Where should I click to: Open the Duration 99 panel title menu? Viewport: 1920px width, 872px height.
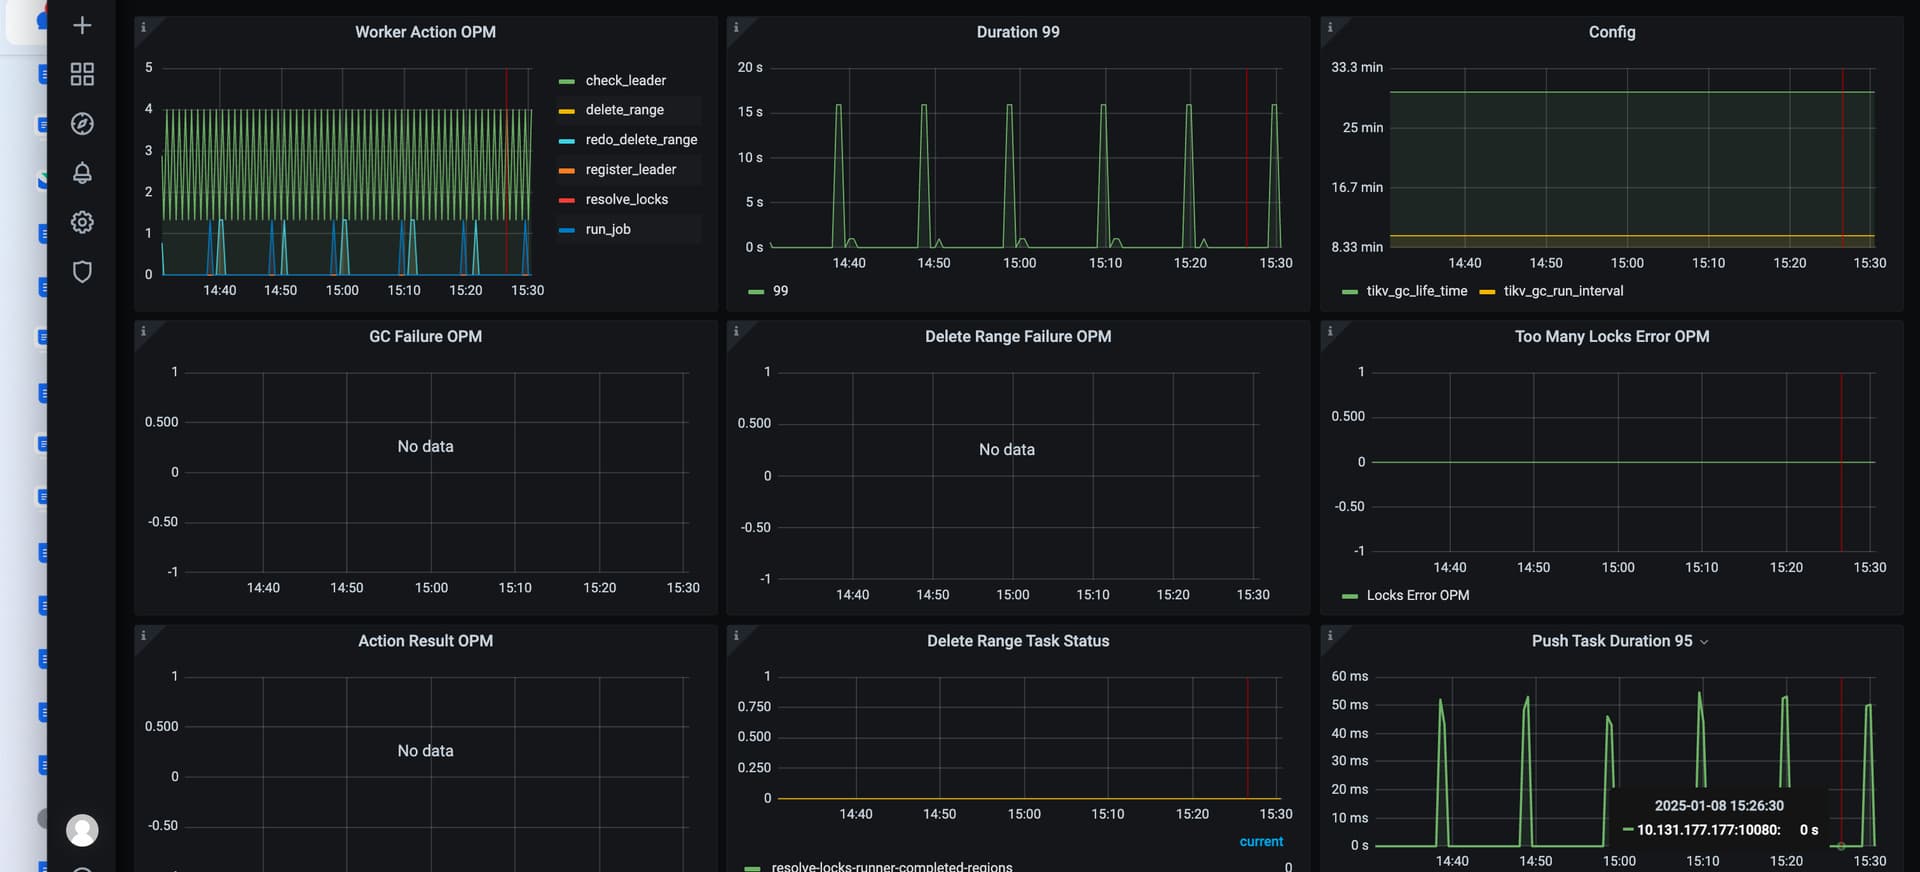coord(1017,32)
